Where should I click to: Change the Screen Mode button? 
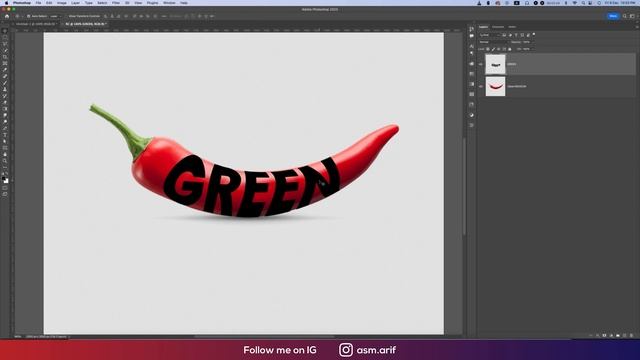pyautogui.click(x=5, y=195)
